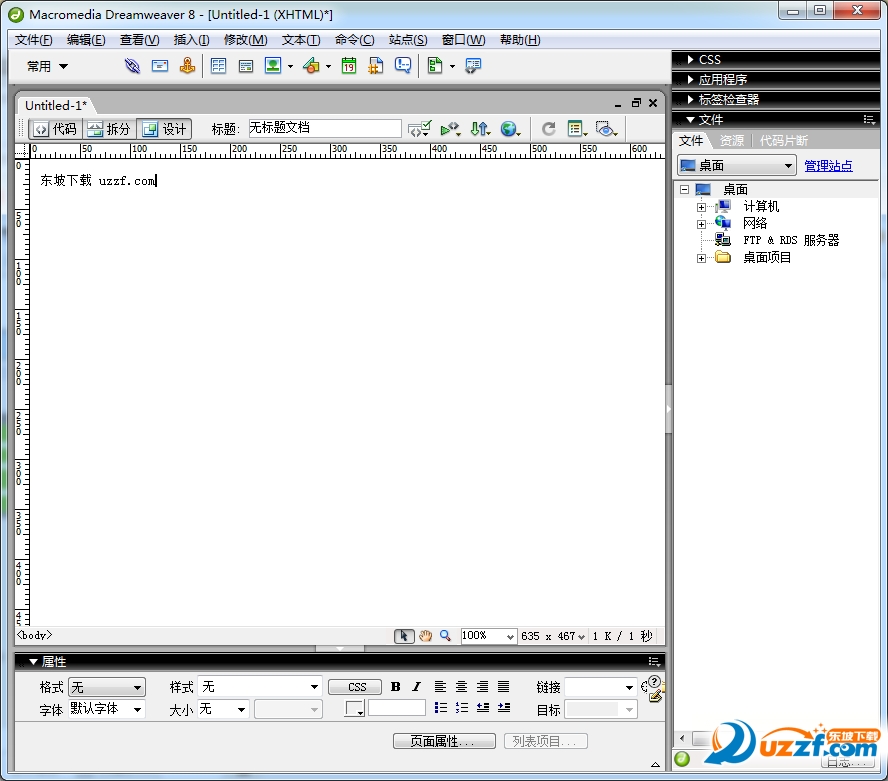The height and width of the screenshot is (781, 888).
Task: Insert date icon with calendar
Action: coord(349,66)
